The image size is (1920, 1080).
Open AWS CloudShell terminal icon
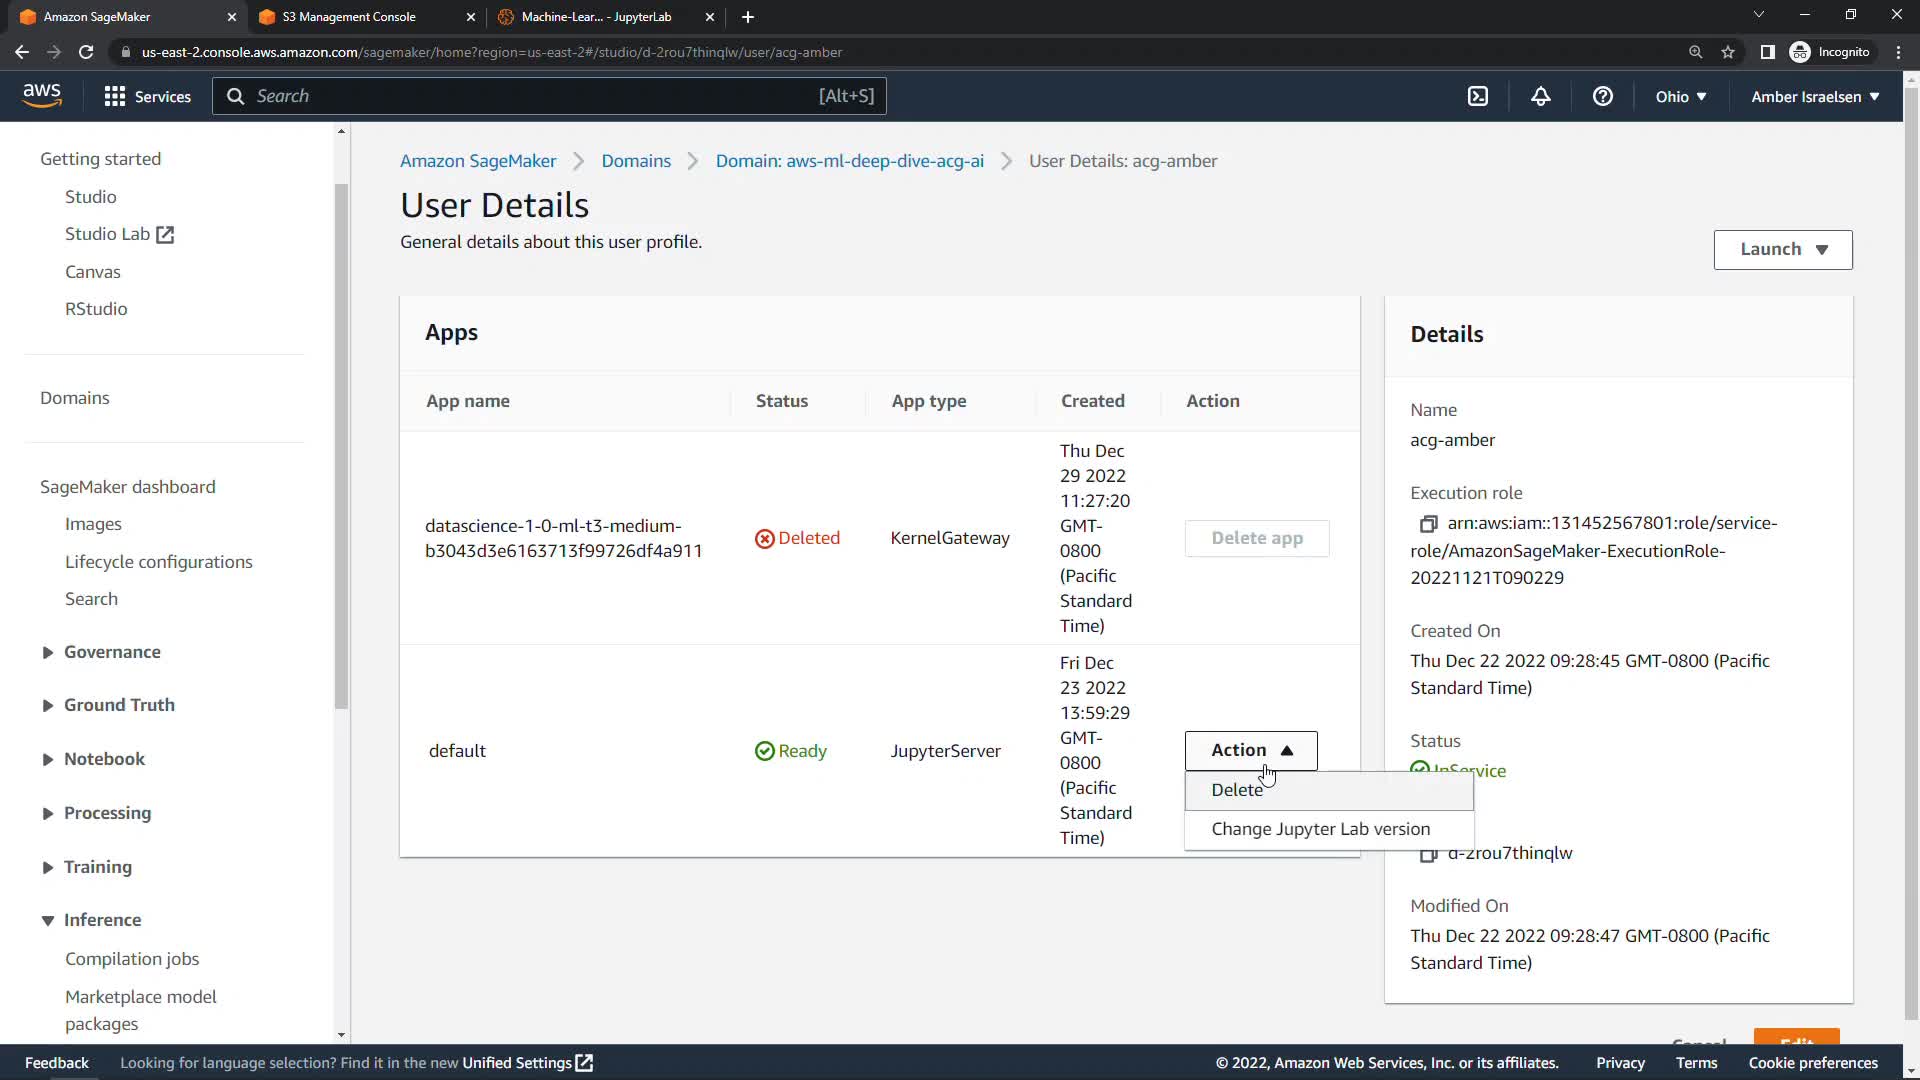coord(1478,96)
